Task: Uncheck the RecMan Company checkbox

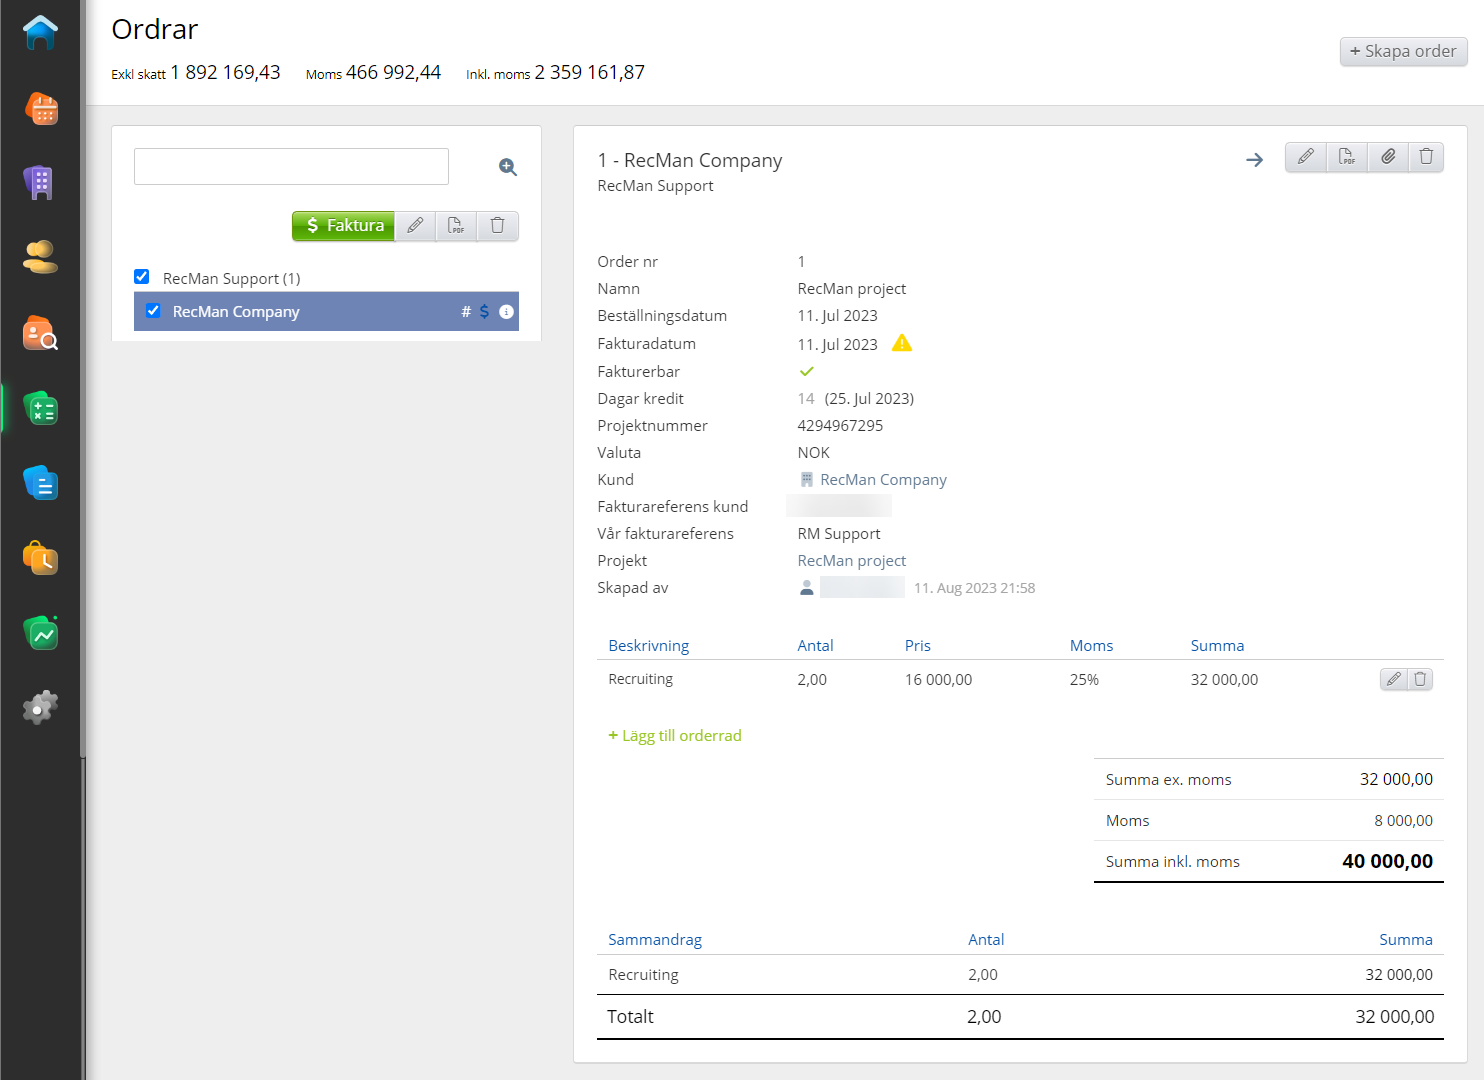Action: point(153,311)
